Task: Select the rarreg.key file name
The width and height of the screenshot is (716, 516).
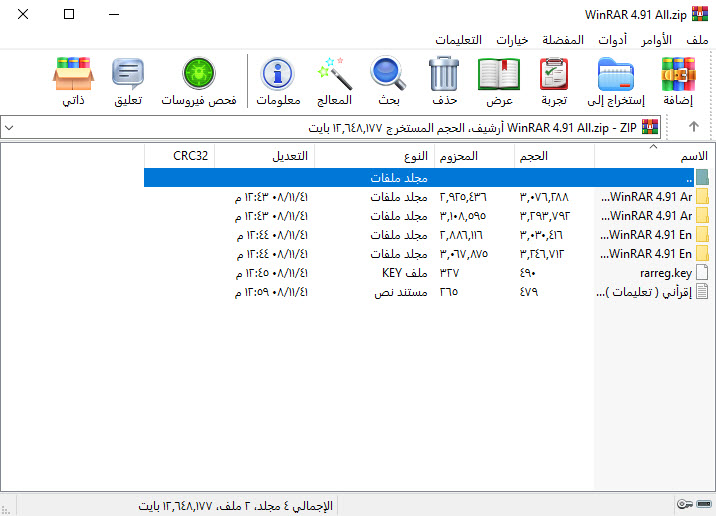Action: tap(666, 273)
